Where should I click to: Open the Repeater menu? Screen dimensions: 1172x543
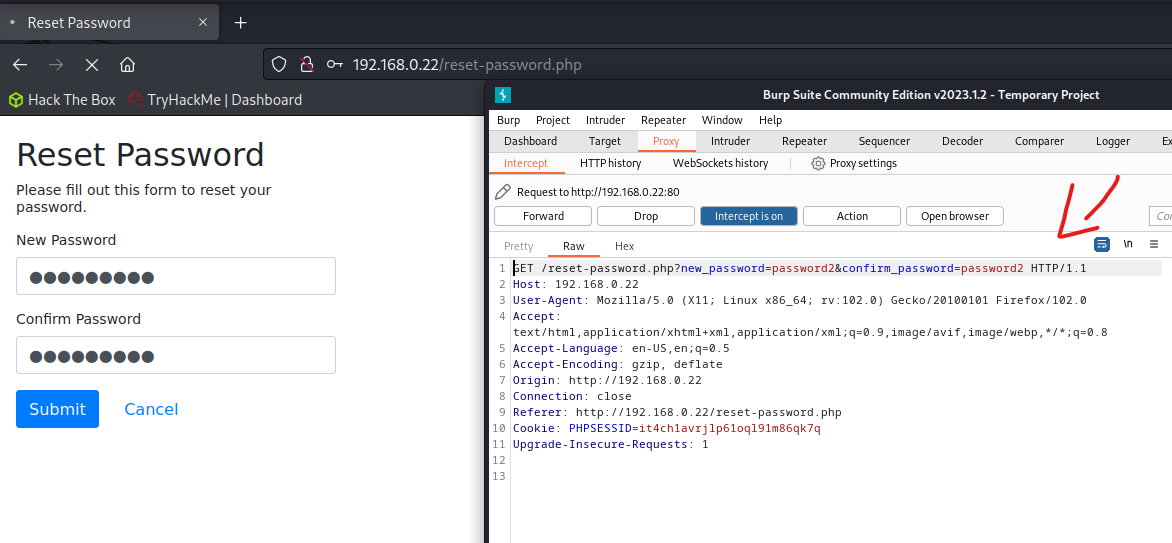tap(663, 120)
